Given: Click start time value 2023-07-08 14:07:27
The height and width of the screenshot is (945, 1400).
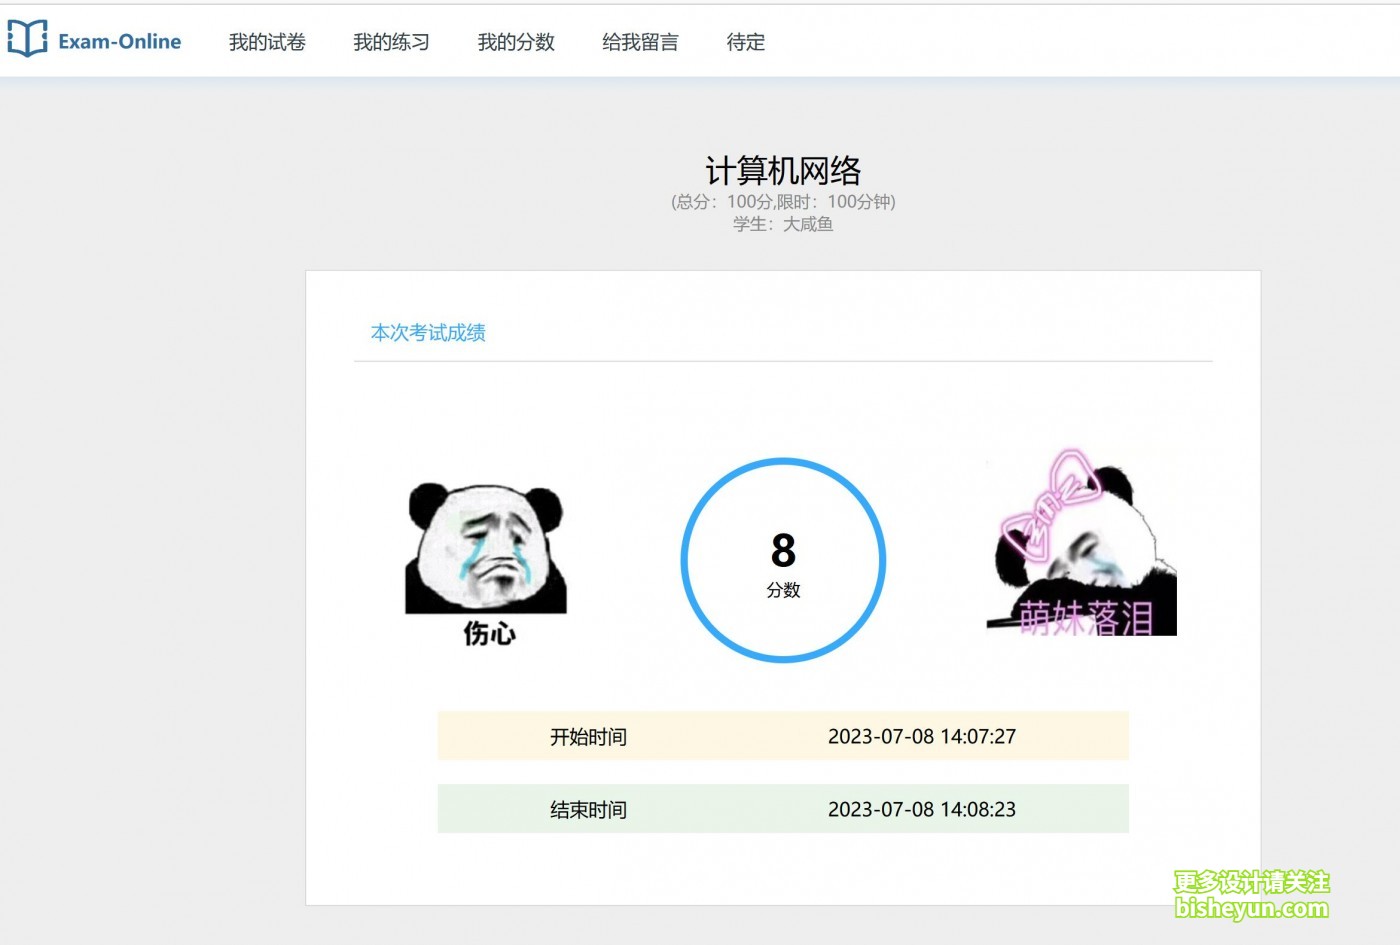Looking at the screenshot, I should point(922,737).
